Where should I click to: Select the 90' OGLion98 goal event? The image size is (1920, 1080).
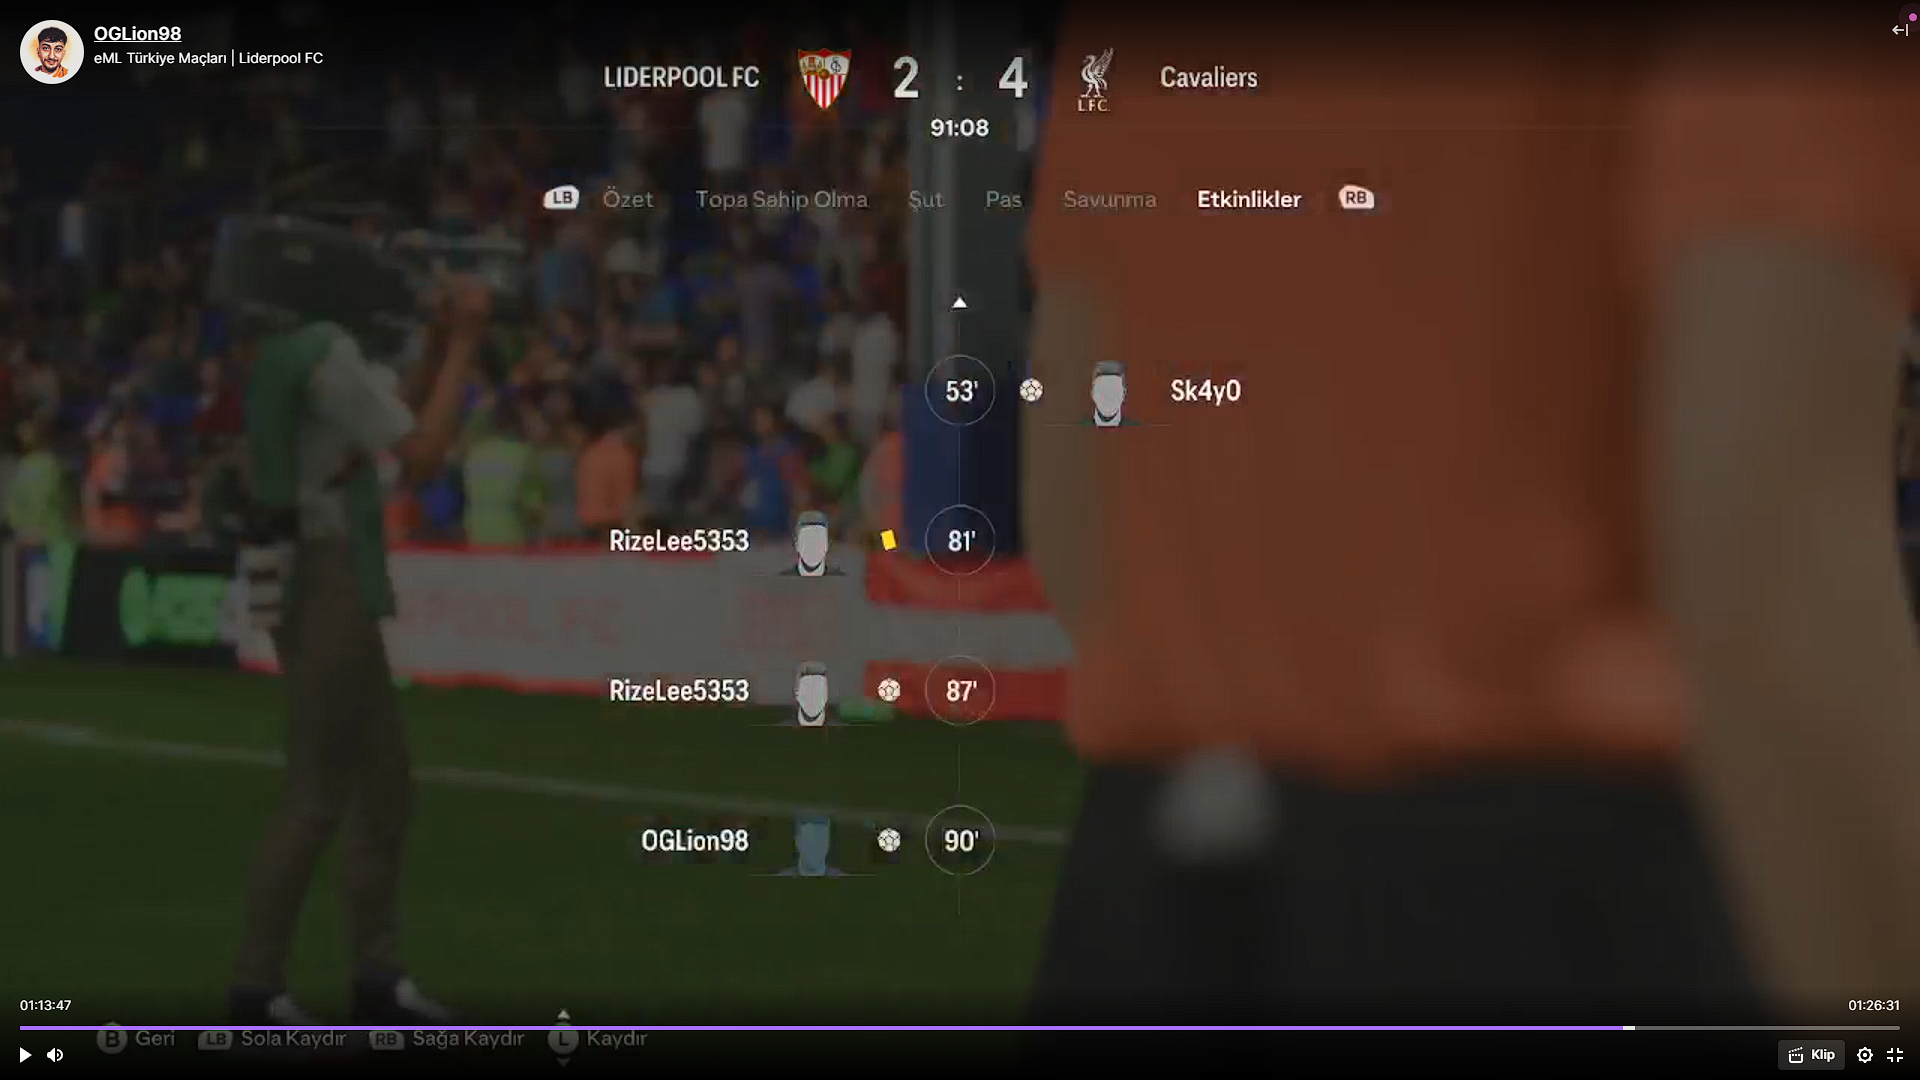815,840
